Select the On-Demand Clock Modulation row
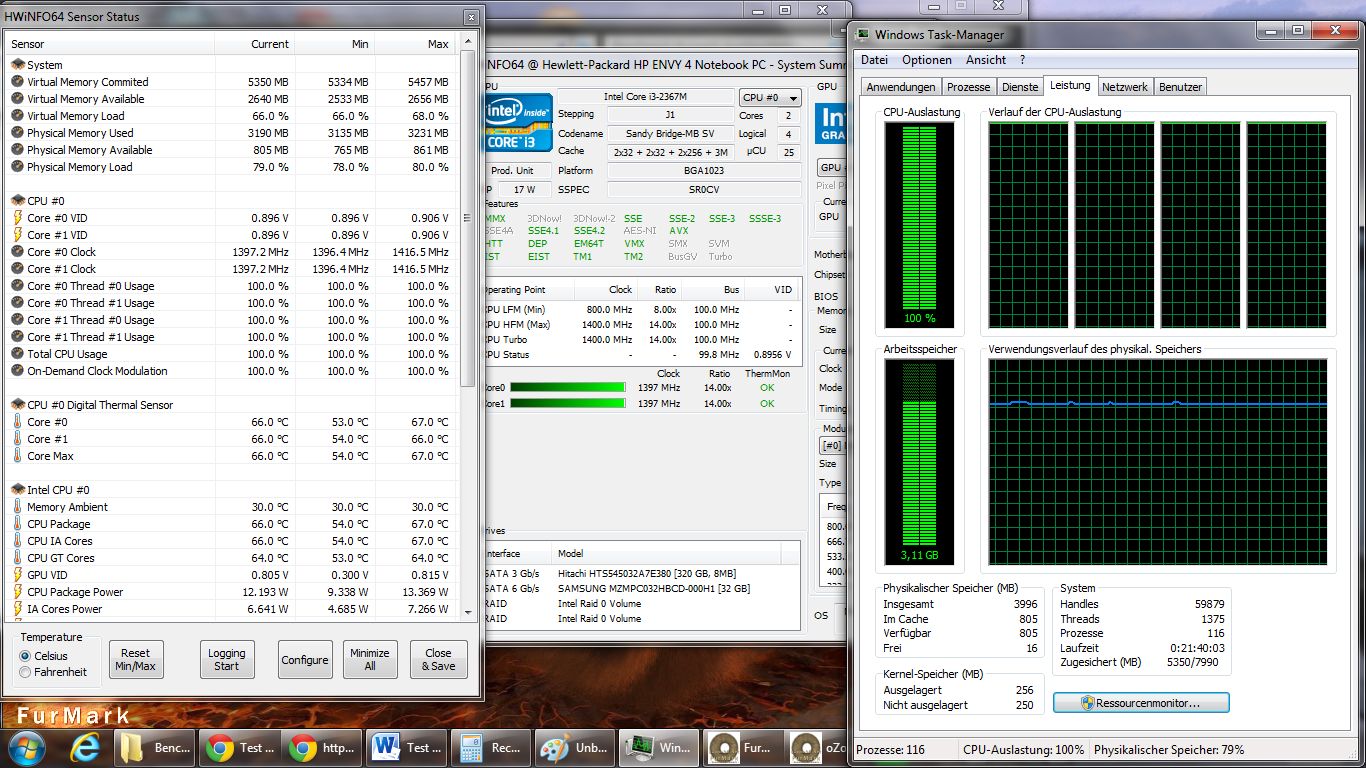Screen dimensions: 1366x768 231,371
